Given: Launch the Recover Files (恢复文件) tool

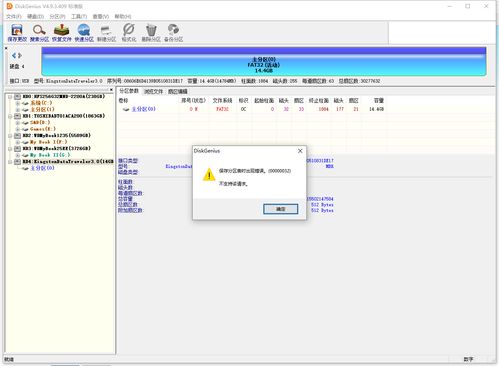Looking at the screenshot, I should (62, 33).
